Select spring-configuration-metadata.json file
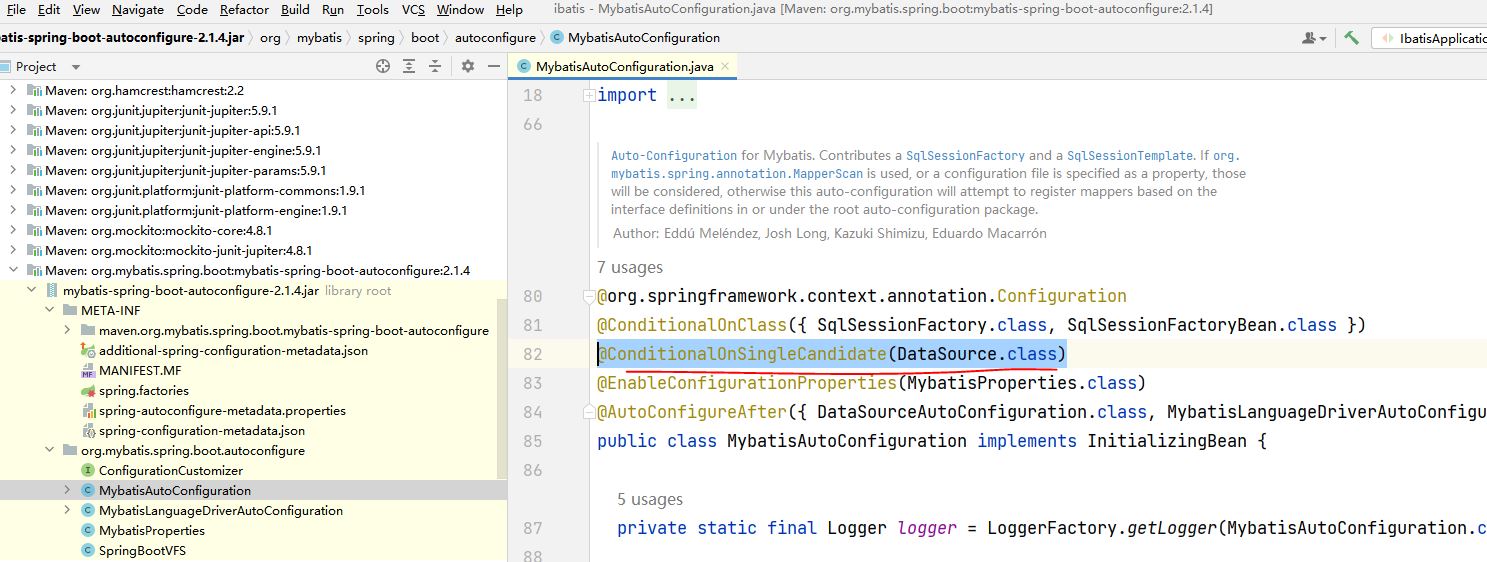1487x562 pixels. pyautogui.click(x=201, y=430)
